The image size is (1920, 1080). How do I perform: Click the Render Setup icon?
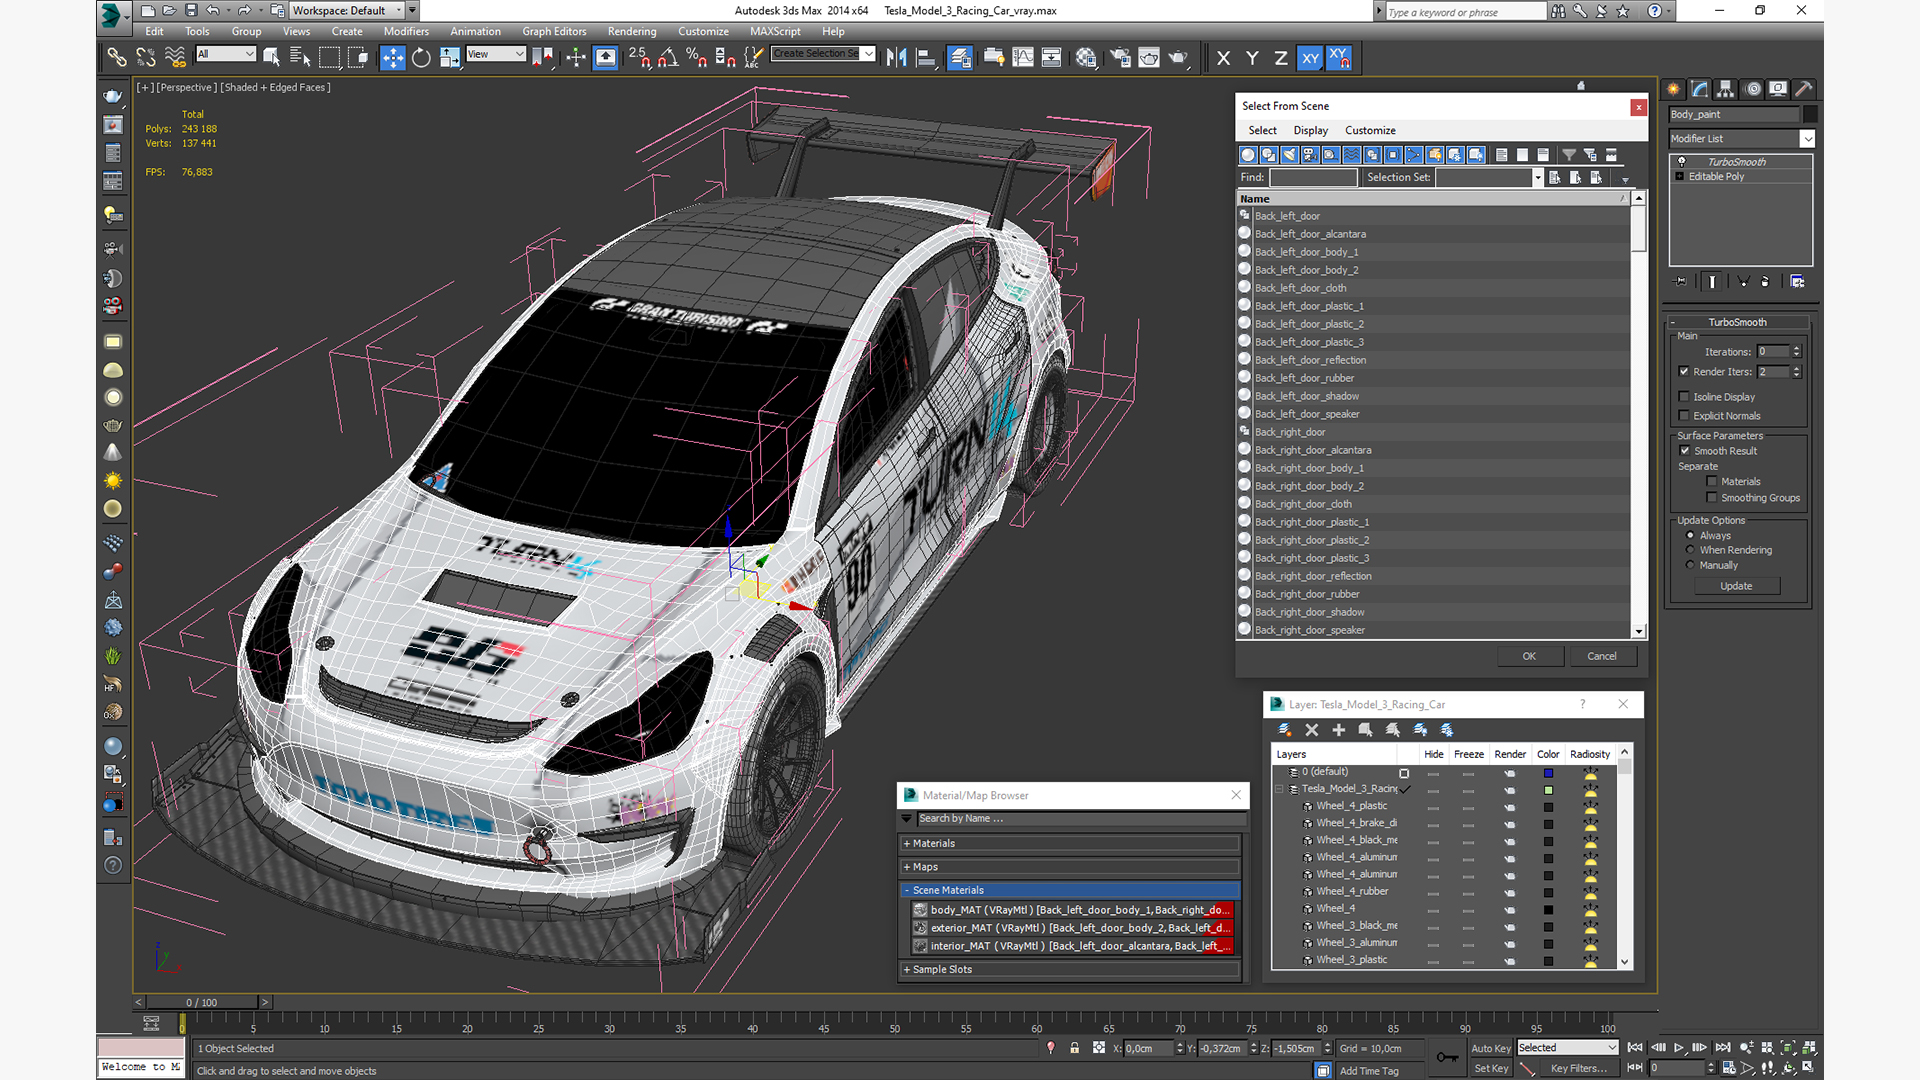pyautogui.click(x=1120, y=58)
